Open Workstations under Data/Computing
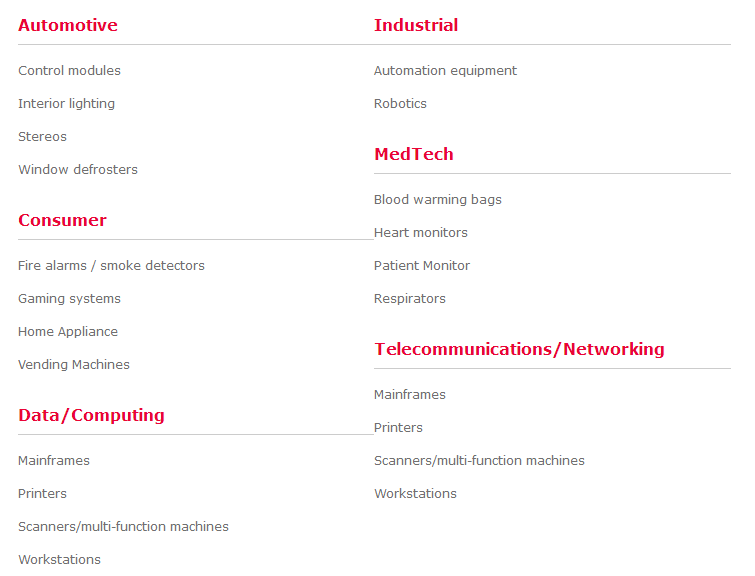The image size is (755, 576). (x=59, y=560)
